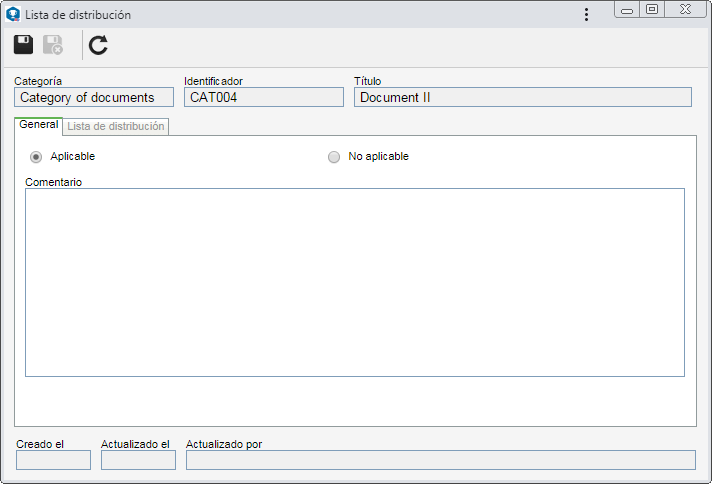Click the Refresh circular arrow icon
Screen dimensions: 712x484
click(98, 45)
